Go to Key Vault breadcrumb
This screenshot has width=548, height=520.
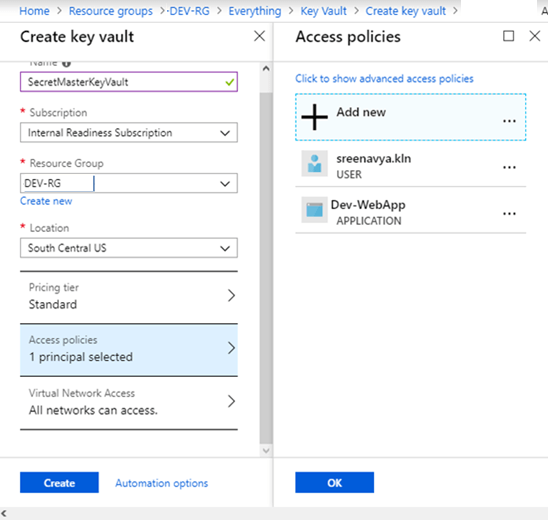(323, 11)
